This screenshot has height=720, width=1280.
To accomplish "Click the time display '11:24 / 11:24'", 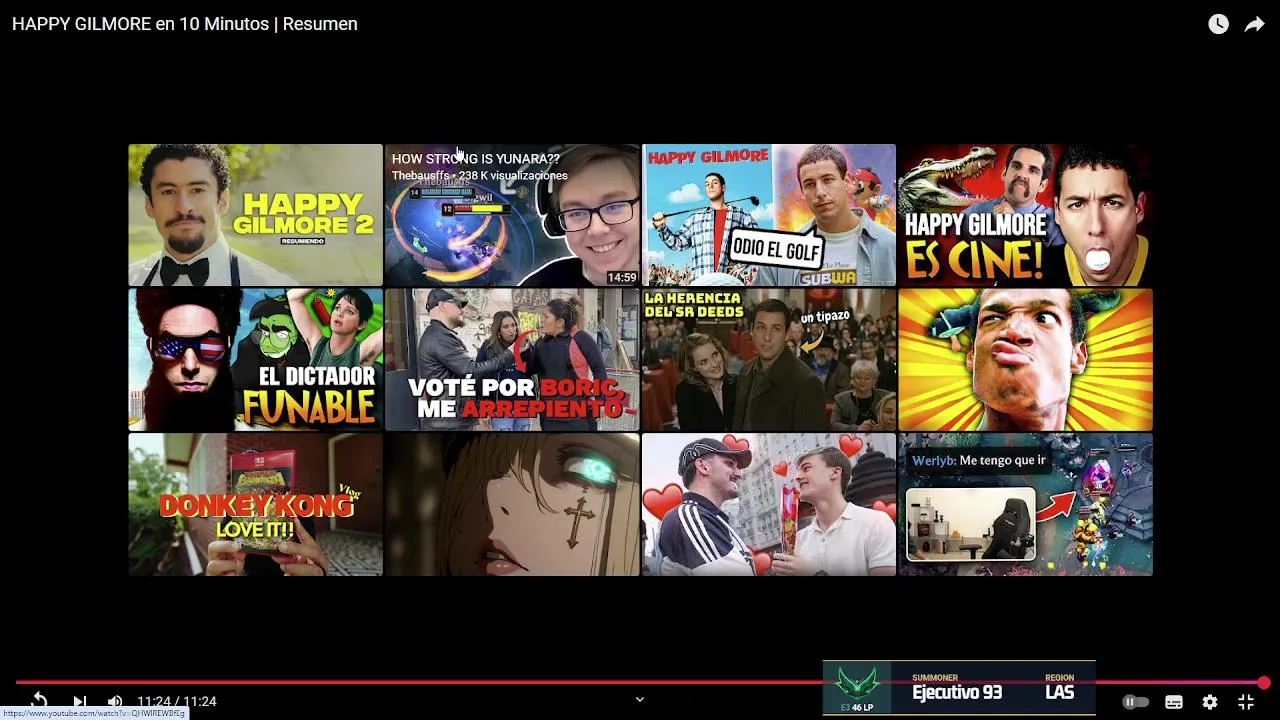I will (177, 701).
